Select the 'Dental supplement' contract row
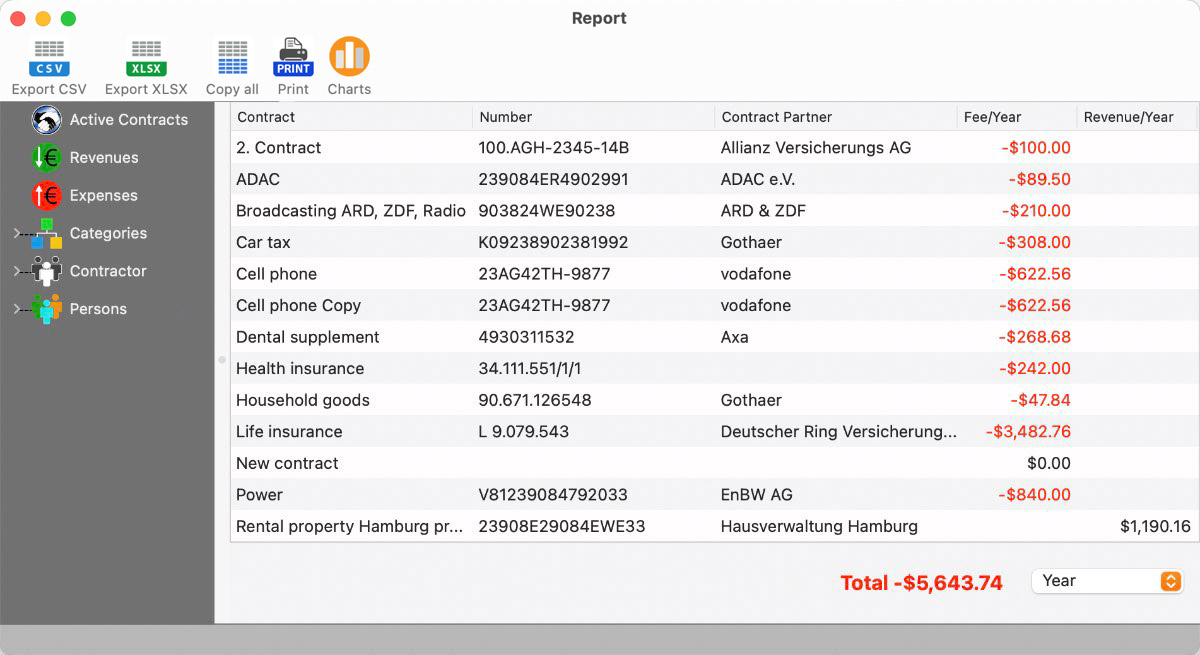Screen dimensions: 1200x655 714,337
